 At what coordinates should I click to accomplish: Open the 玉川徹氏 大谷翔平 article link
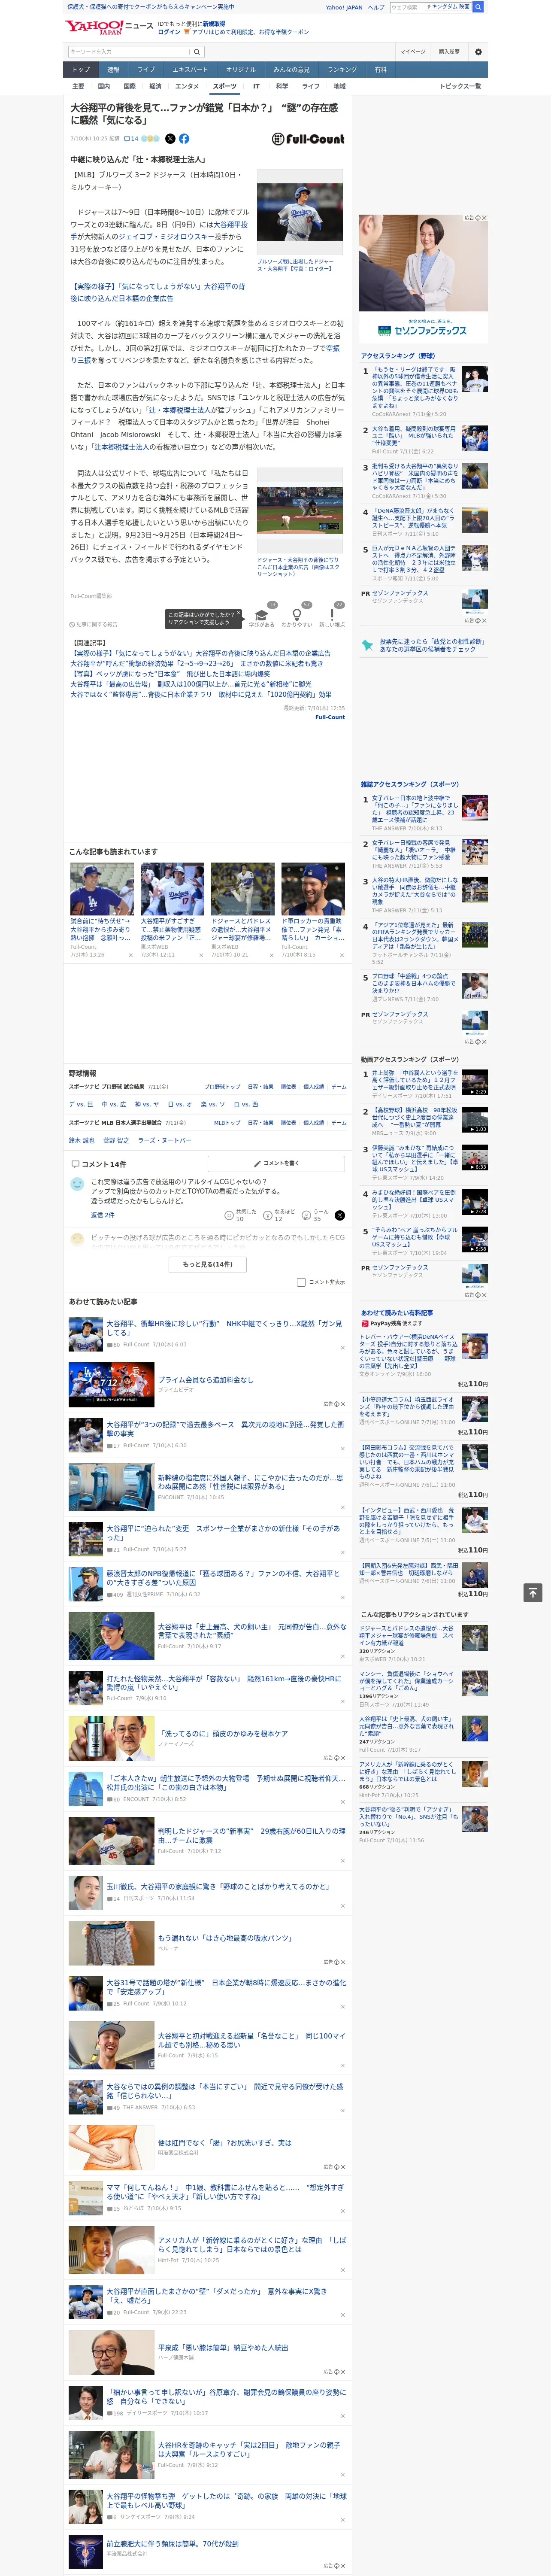(x=218, y=1886)
